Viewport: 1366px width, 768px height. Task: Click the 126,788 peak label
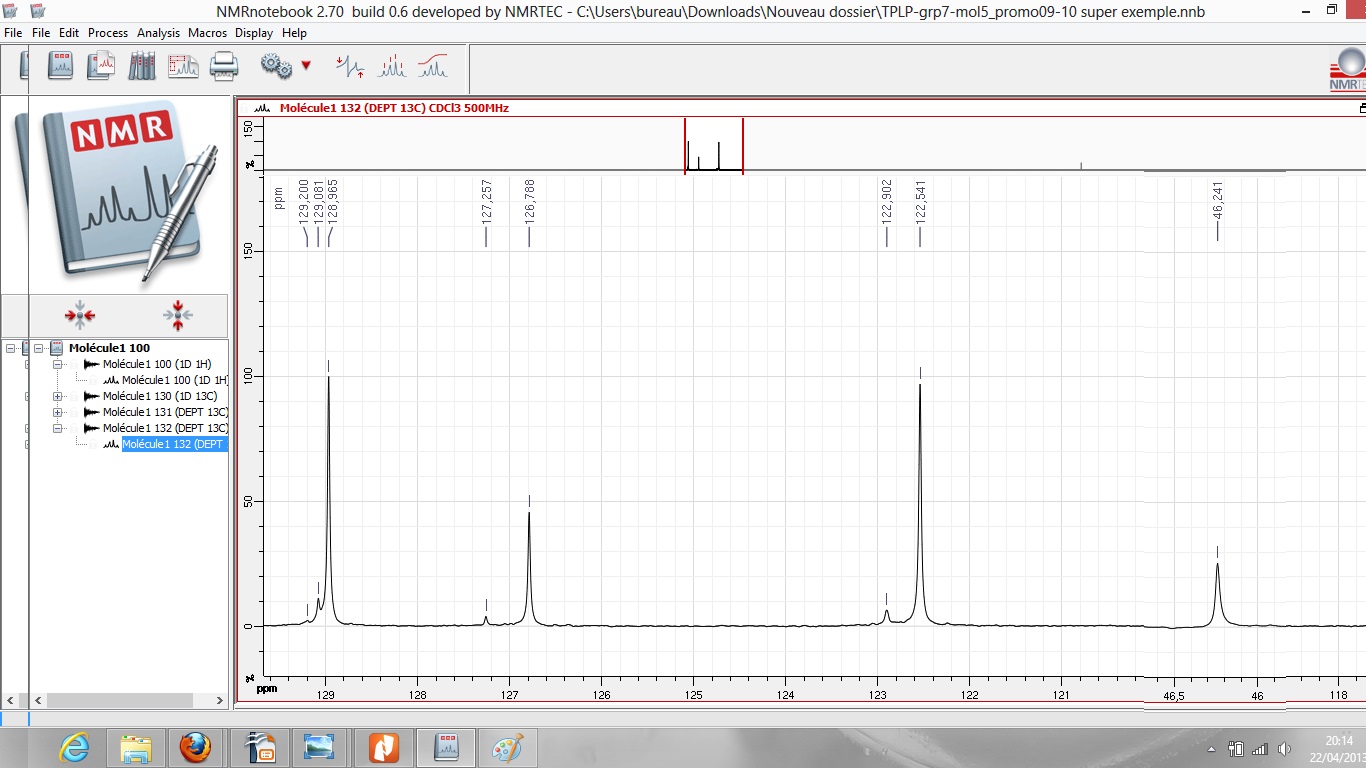(x=529, y=201)
